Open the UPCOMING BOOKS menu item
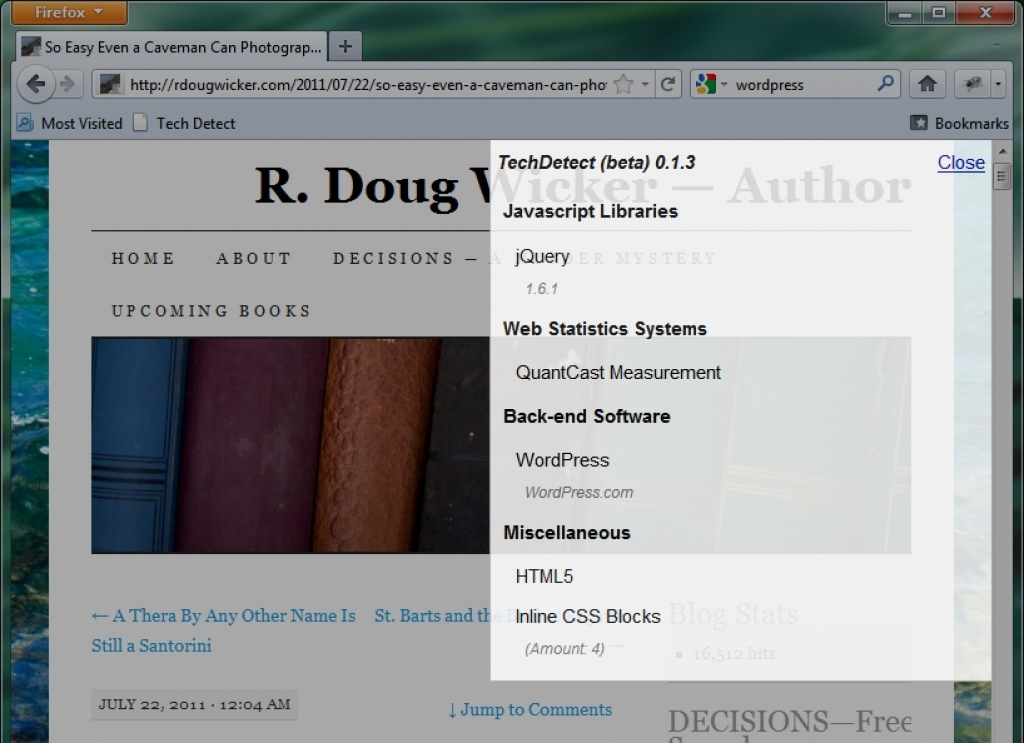The image size is (1024, 743). pos(211,311)
